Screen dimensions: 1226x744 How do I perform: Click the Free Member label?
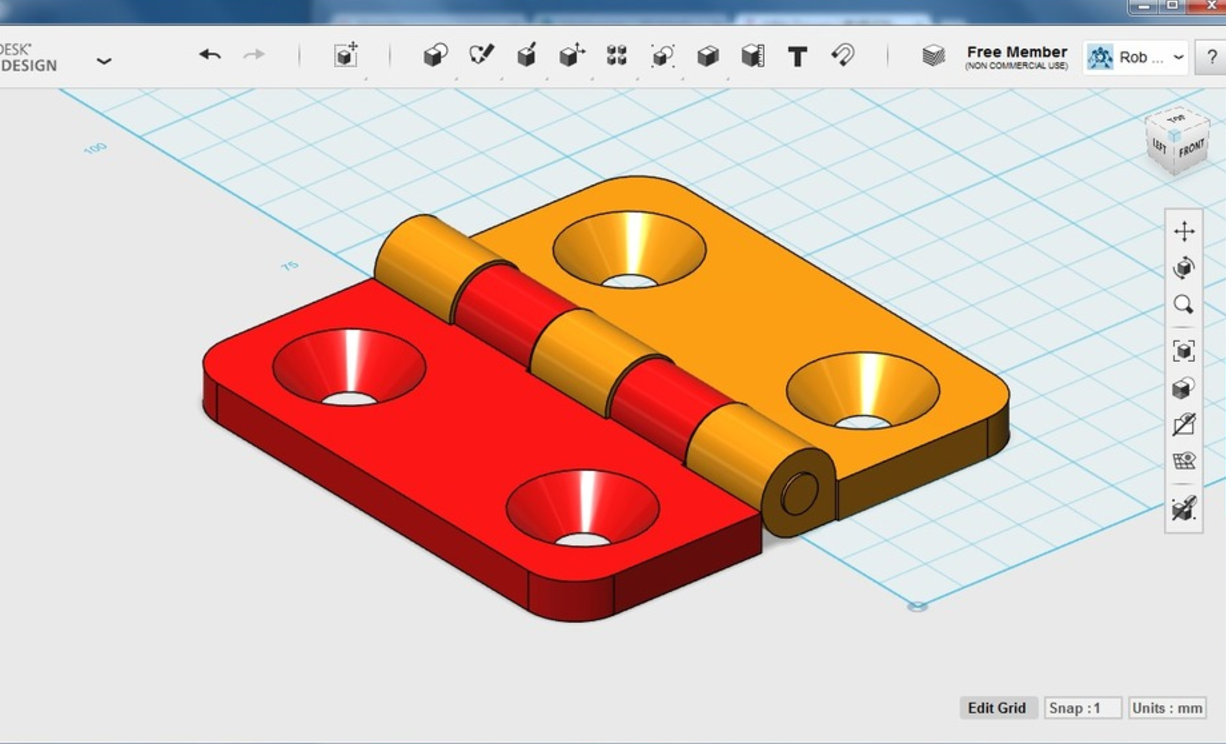coord(1017,52)
